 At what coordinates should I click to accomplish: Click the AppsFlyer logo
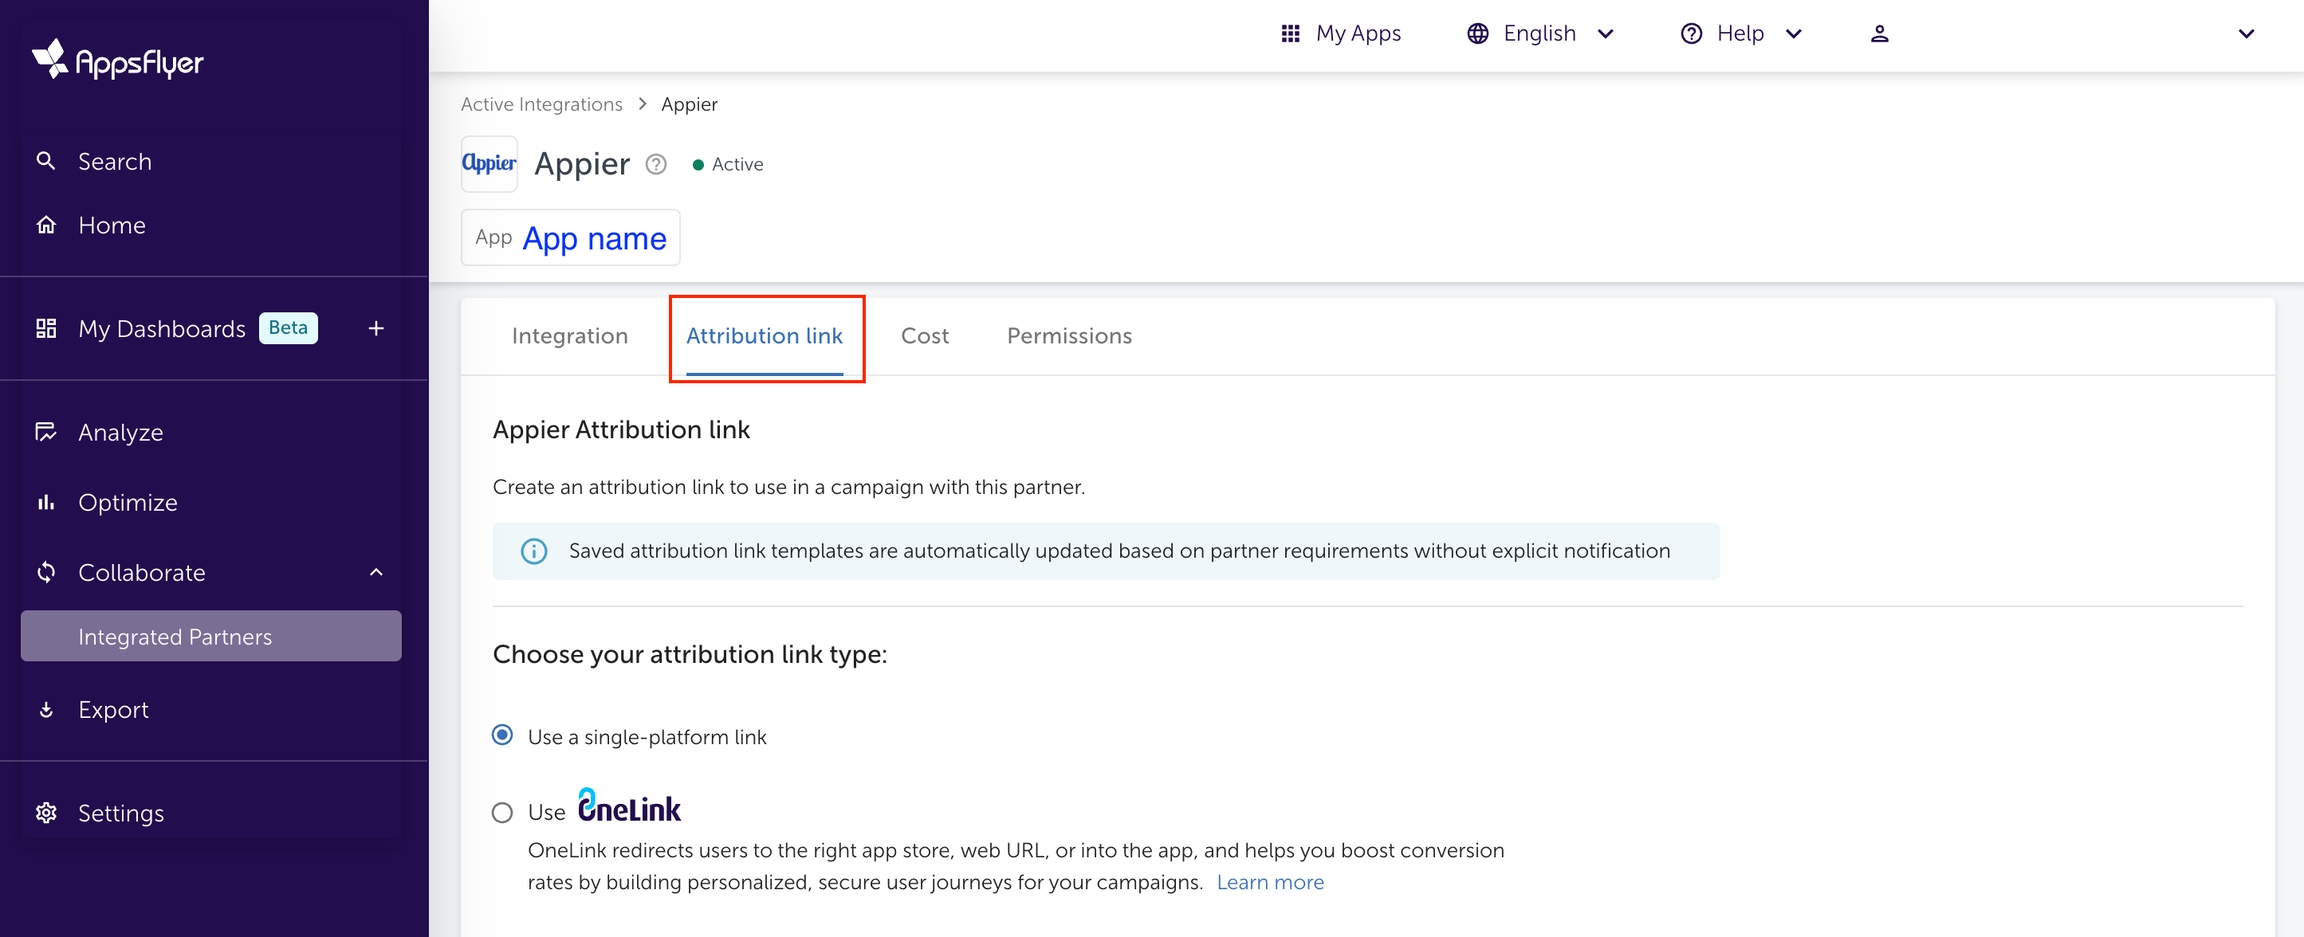117,61
